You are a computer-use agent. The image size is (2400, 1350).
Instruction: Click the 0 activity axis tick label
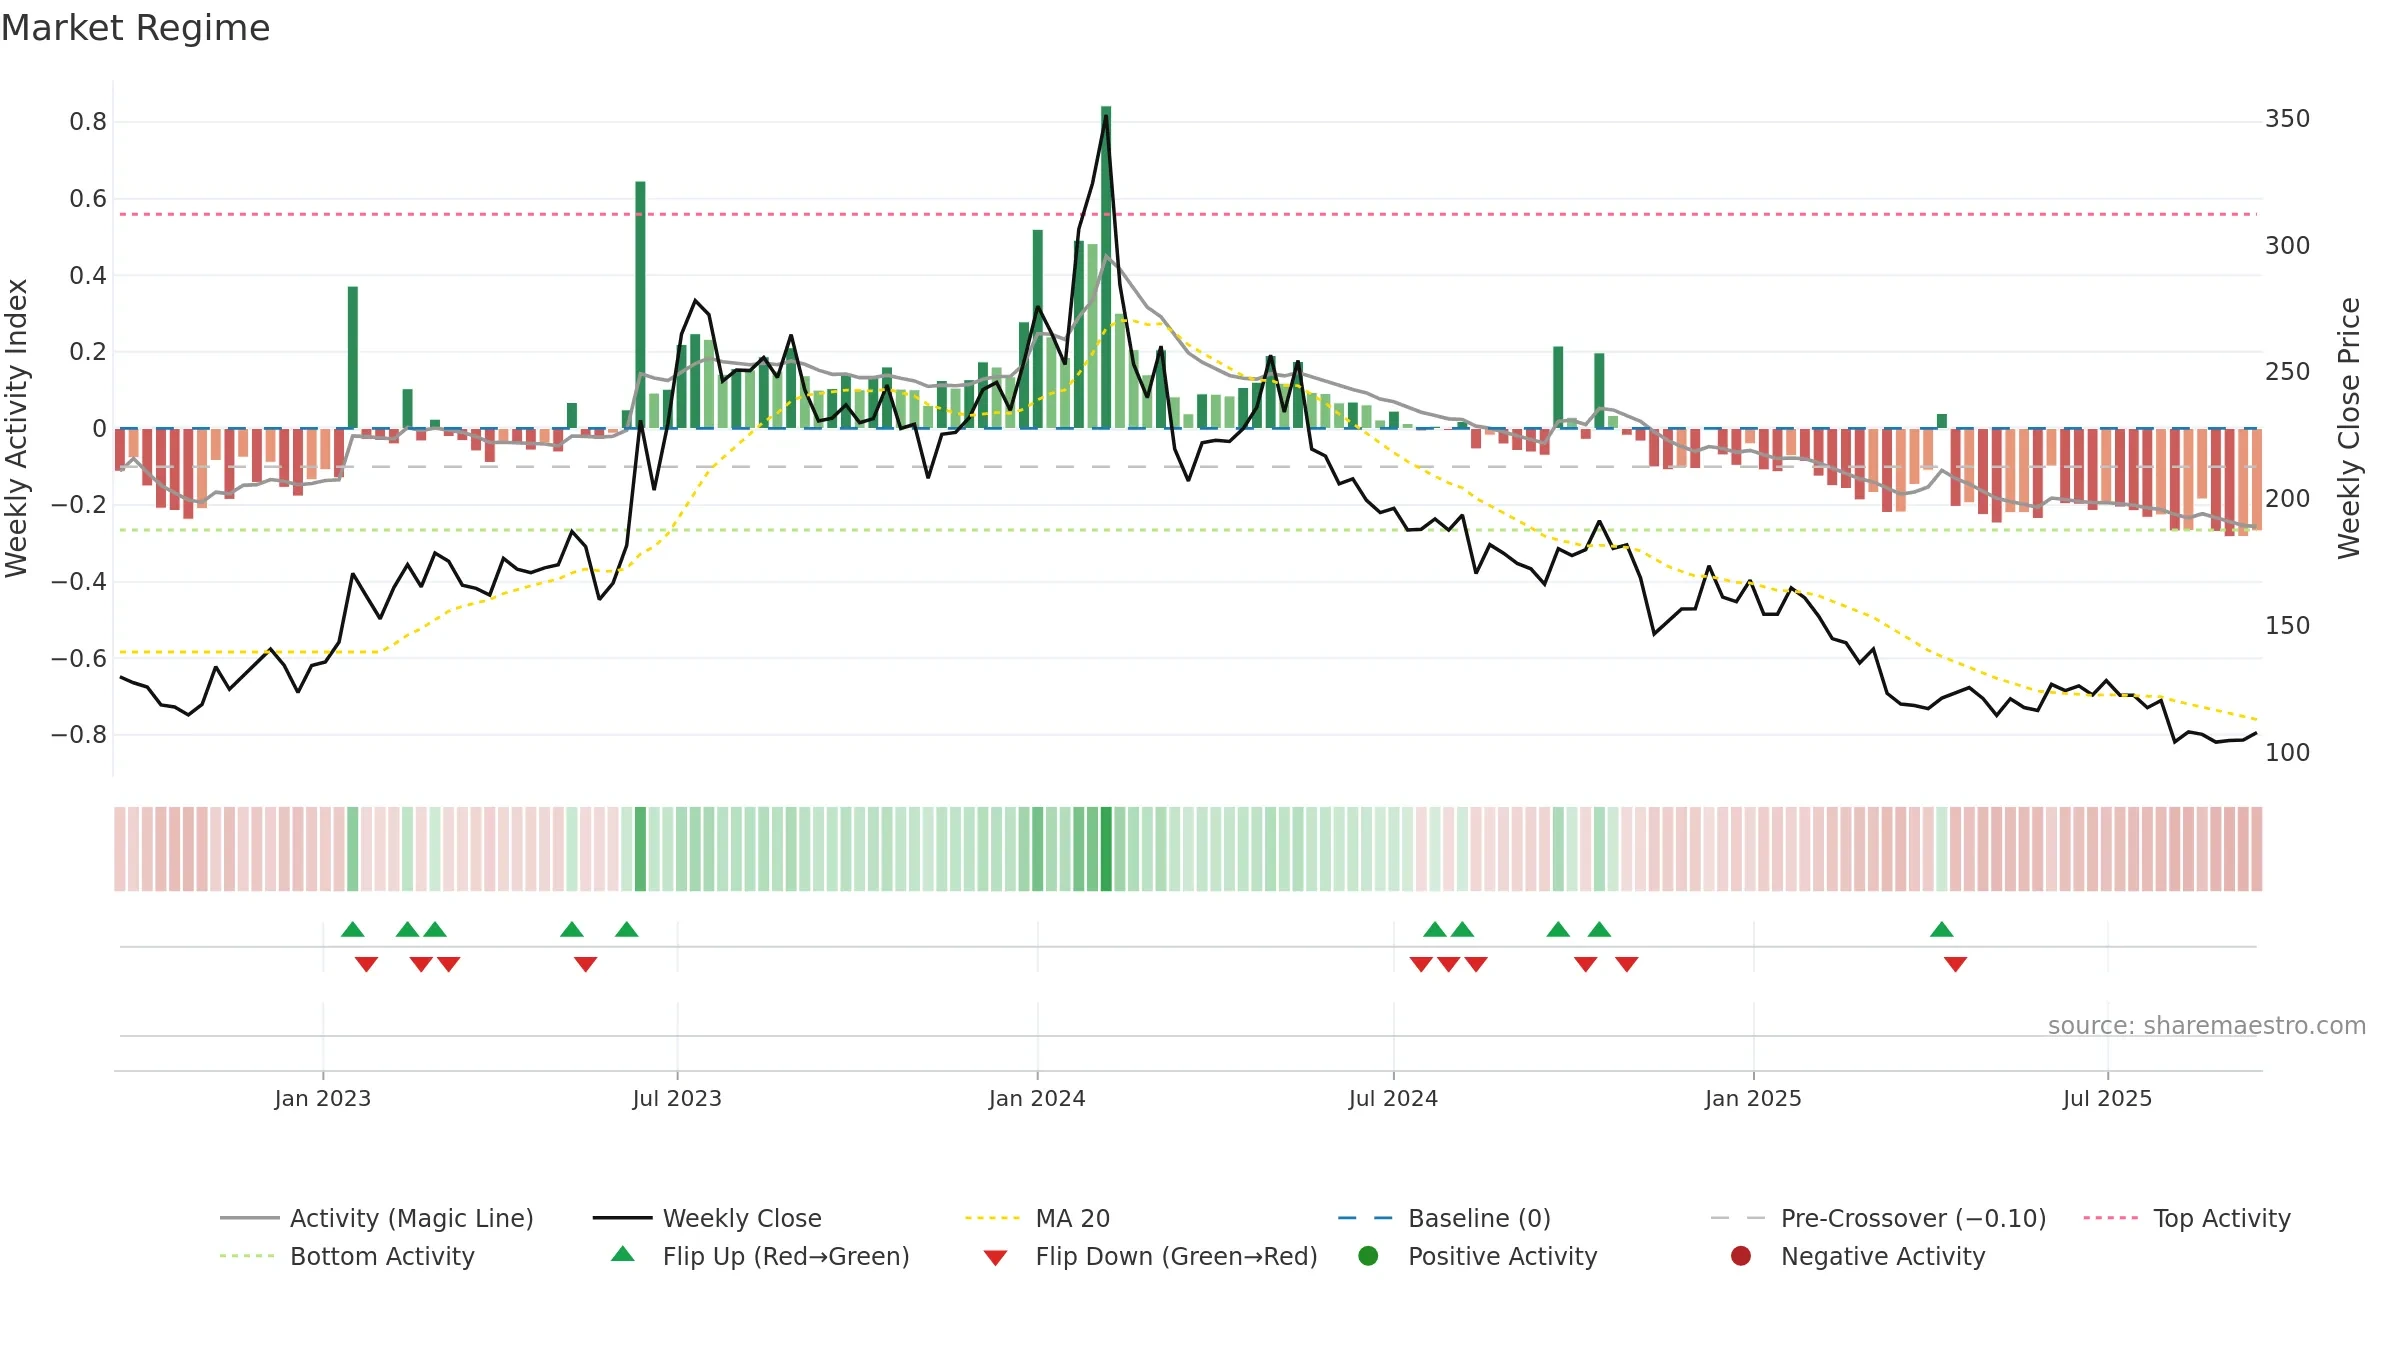point(99,429)
